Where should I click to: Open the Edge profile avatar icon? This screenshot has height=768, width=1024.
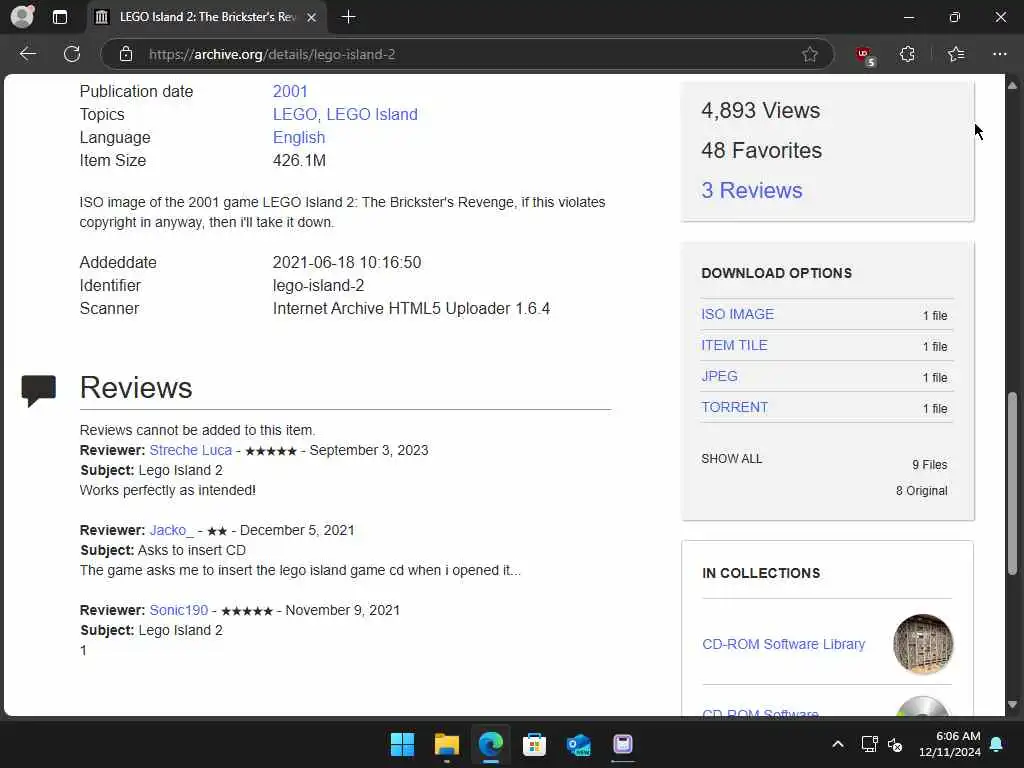pyautogui.click(x=22, y=16)
